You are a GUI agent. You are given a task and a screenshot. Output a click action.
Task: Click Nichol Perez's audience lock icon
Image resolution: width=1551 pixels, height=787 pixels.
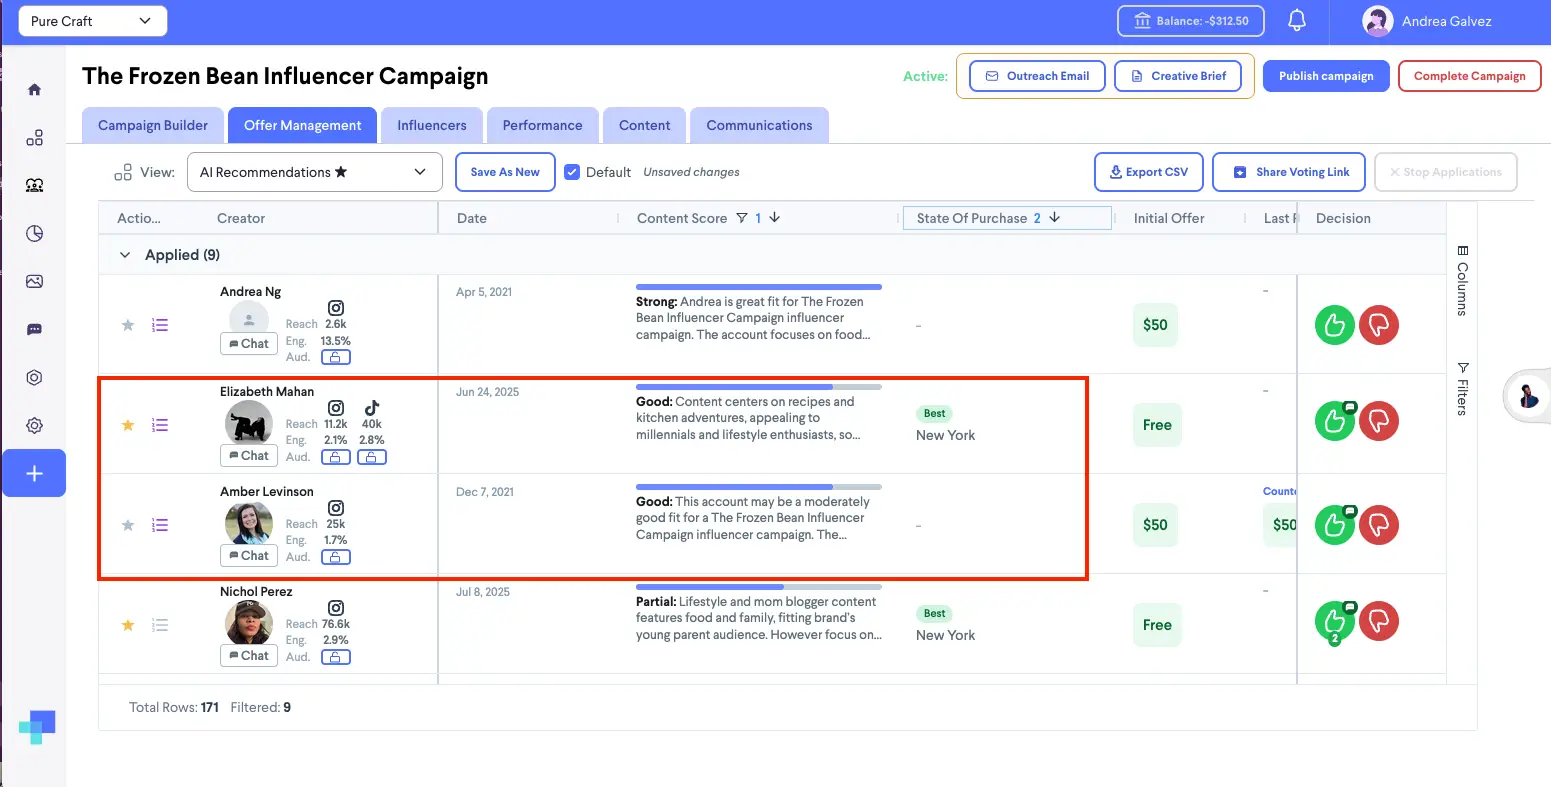[336, 657]
